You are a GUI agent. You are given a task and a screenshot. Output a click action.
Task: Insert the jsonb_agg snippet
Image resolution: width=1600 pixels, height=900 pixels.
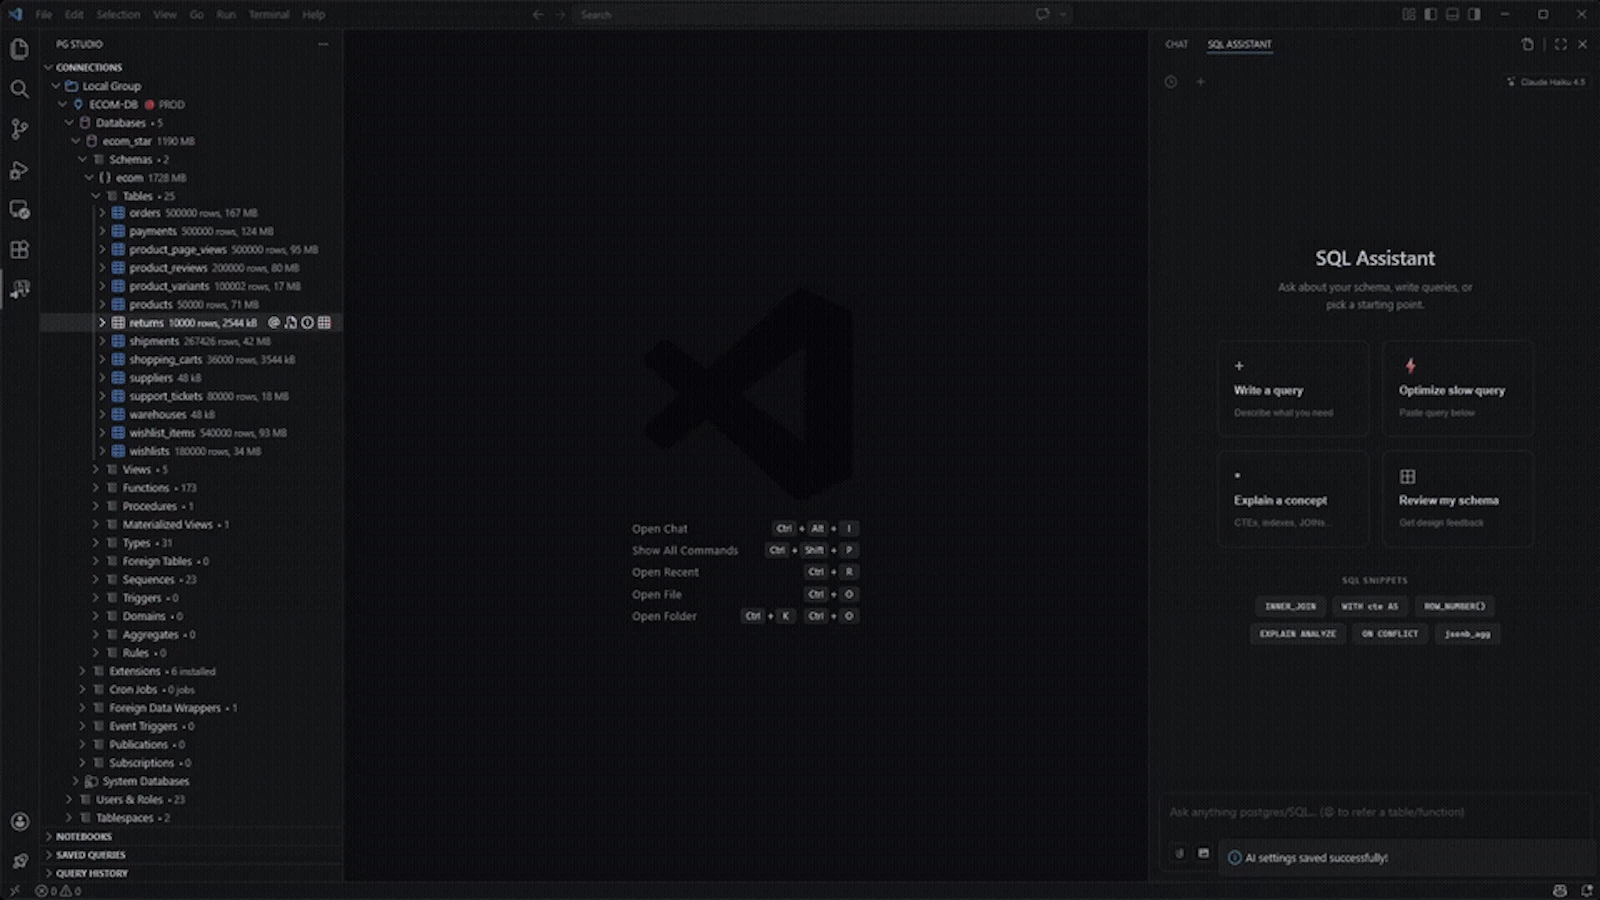pyautogui.click(x=1467, y=634)
